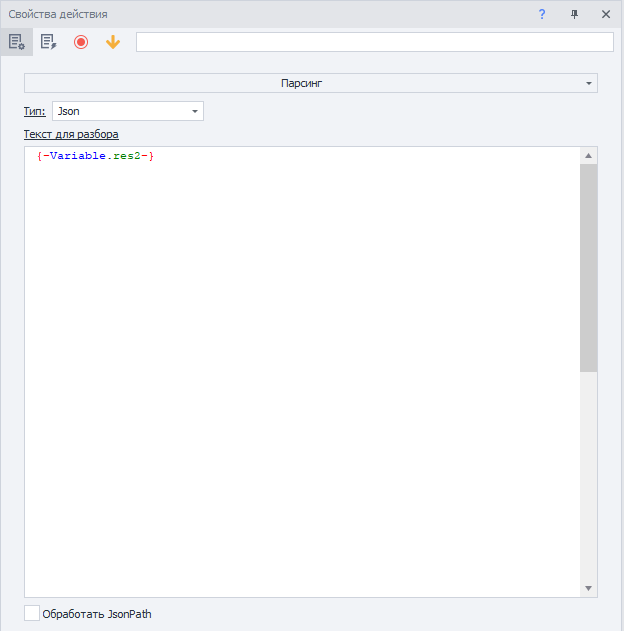
Task: Click the Json value in type field
Action: click(x=69, y=111)
